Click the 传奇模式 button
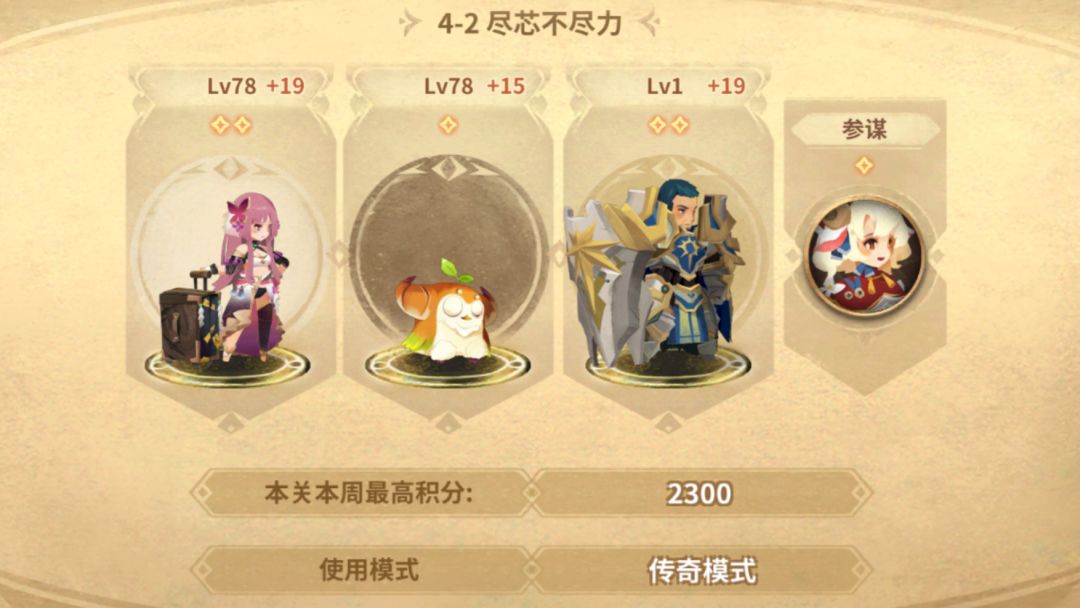1080x608 pixels. (702, 571)
